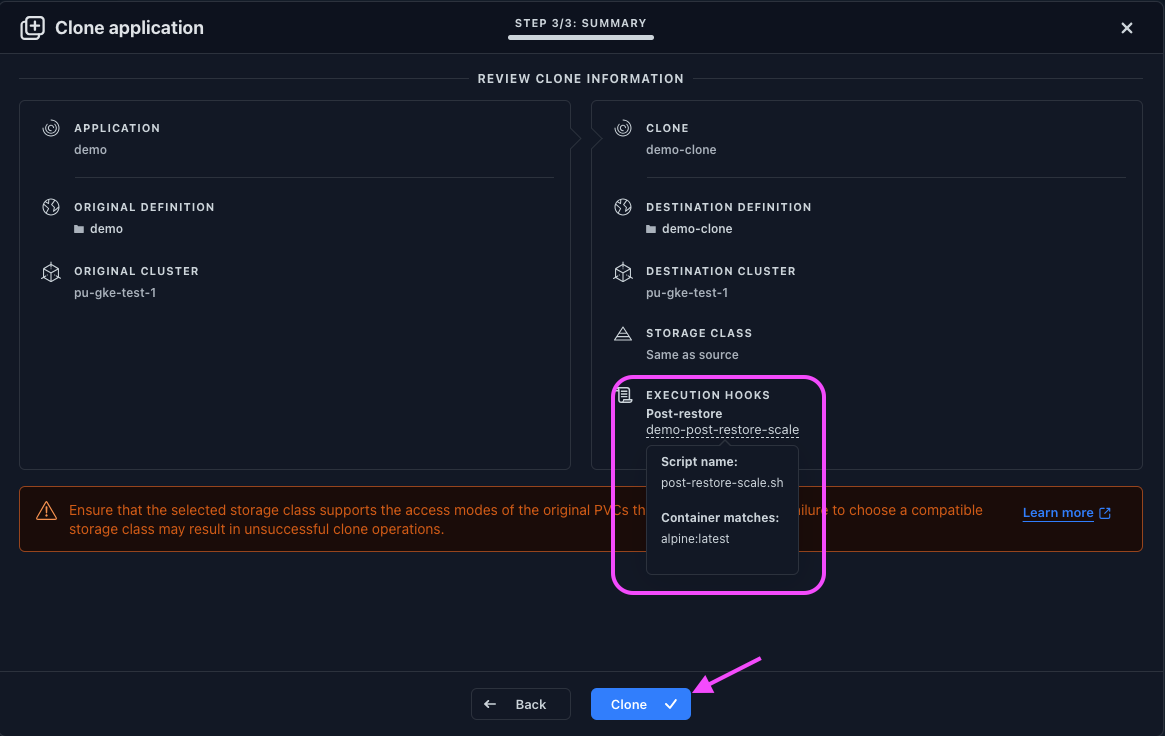Click the Storage Class pyramid icon
The image size is (1165, 736).
point(623,334)
